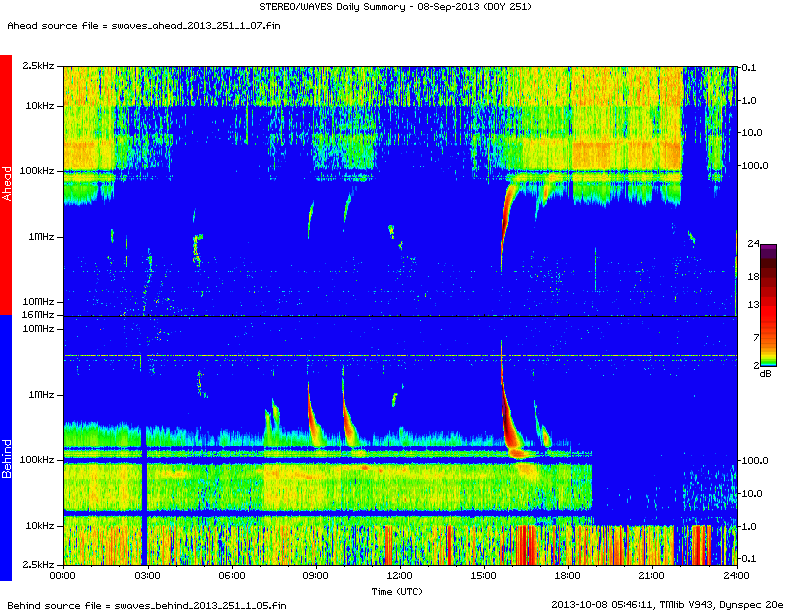Screen dimensions: 792x612
Task: Click the 16MHz frequency label at panel divider
Action: [x=39, y=315]
